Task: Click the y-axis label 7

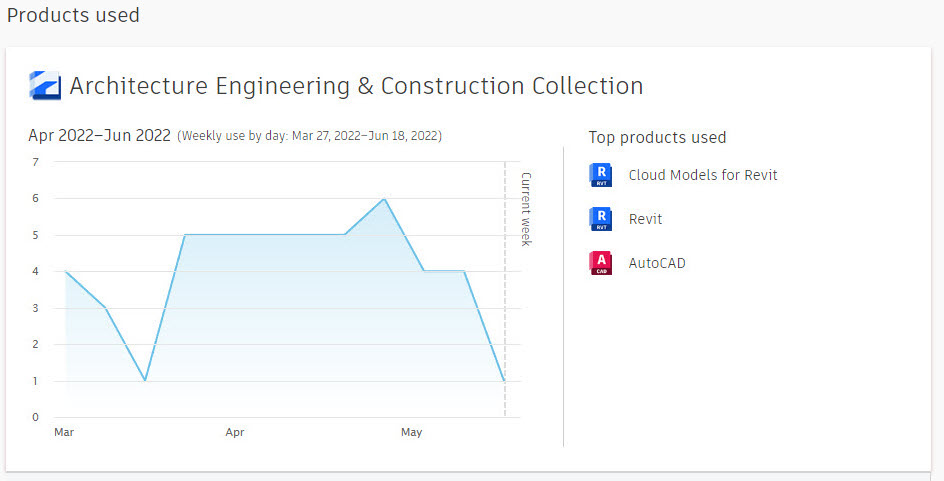Action: point(36,162)
